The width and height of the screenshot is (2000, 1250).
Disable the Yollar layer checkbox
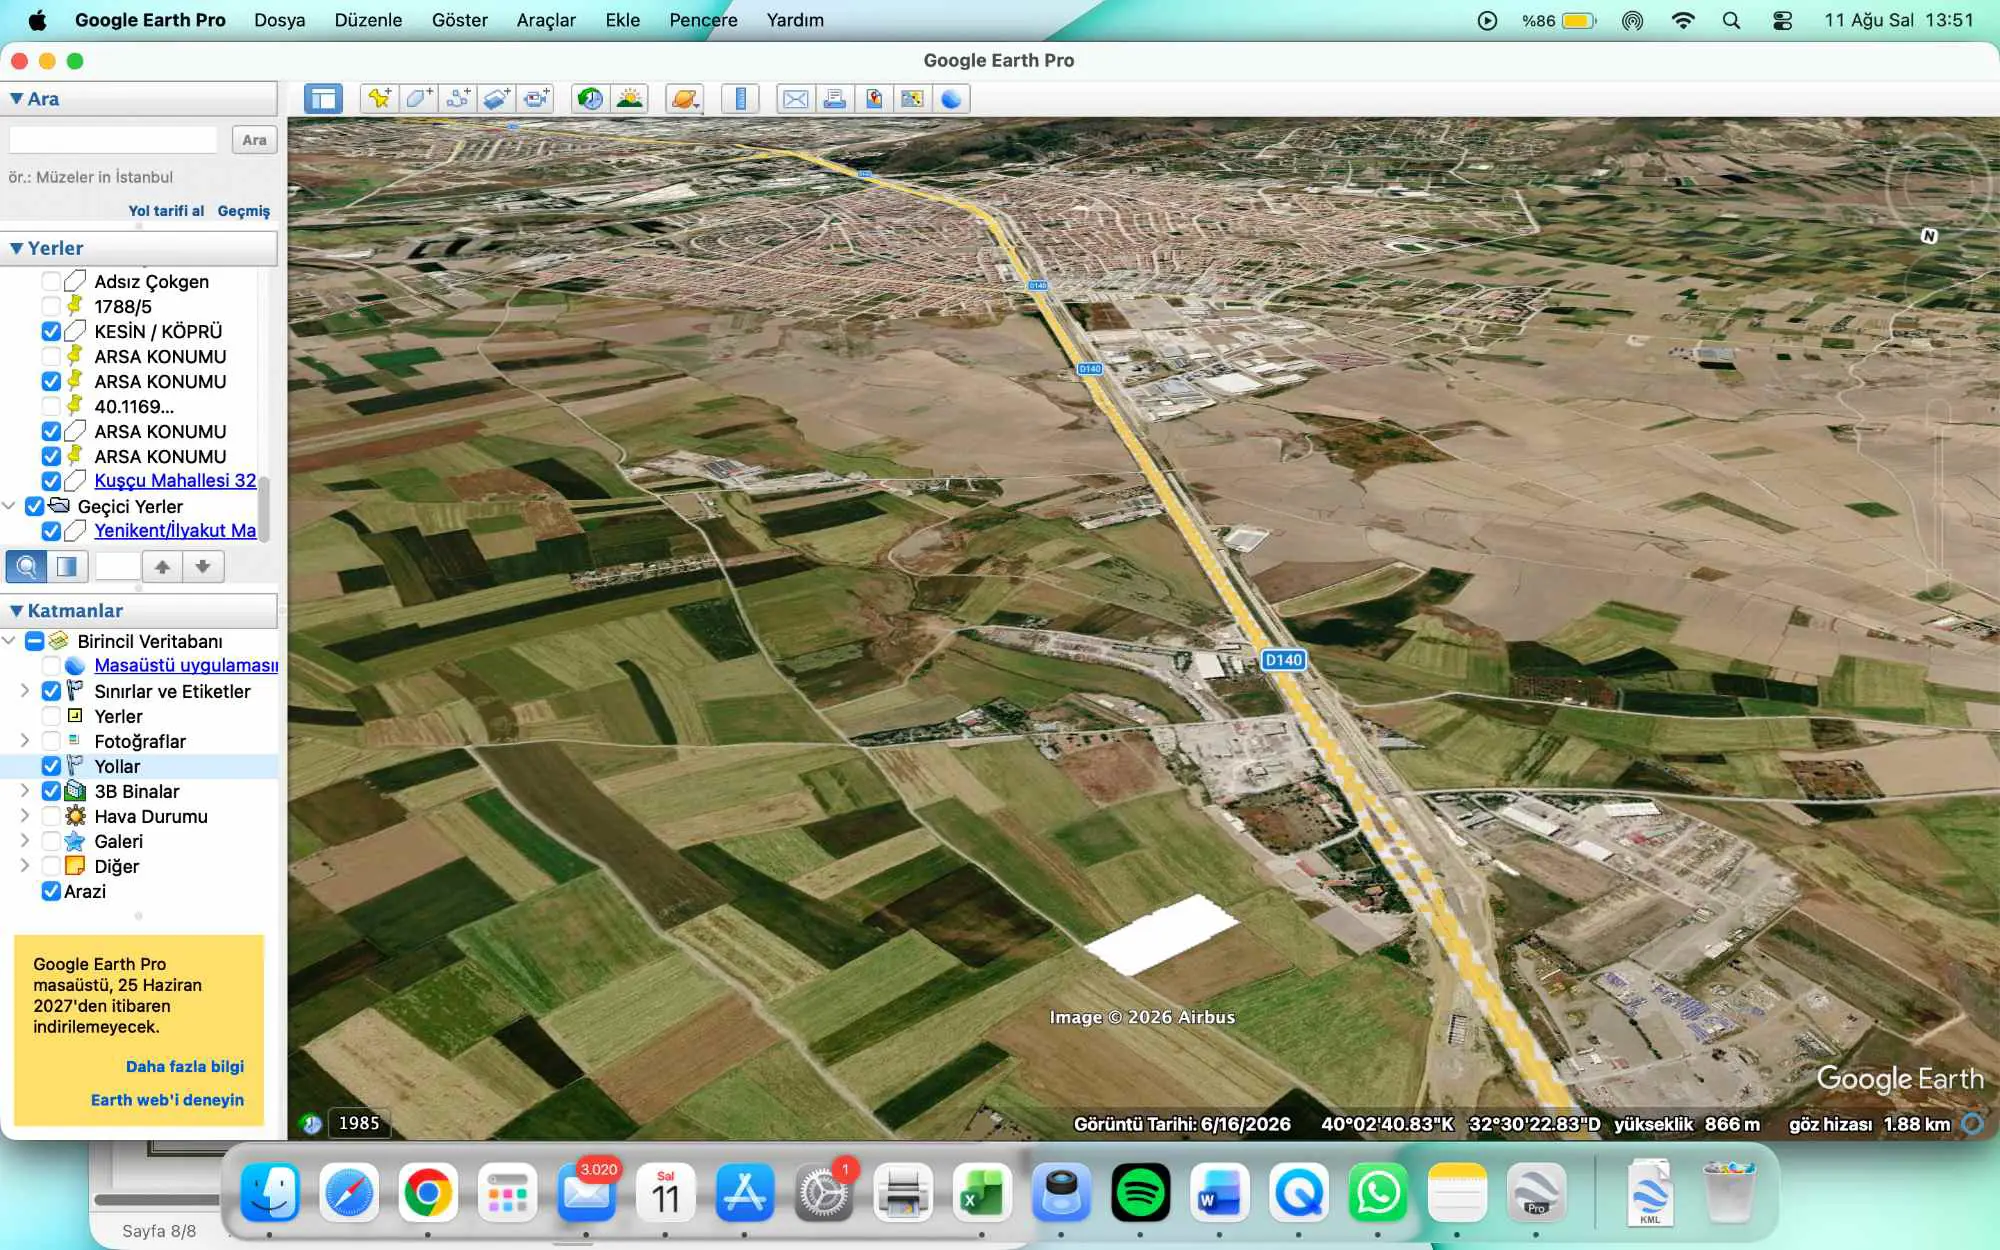51,766
